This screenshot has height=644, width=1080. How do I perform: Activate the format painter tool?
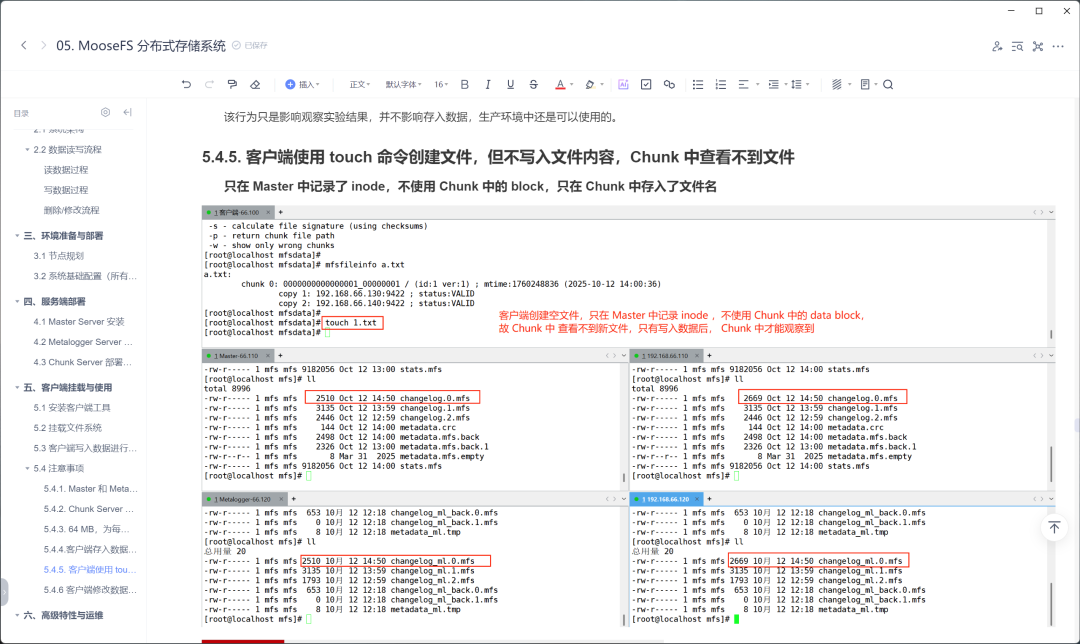[x=232, y=84]
